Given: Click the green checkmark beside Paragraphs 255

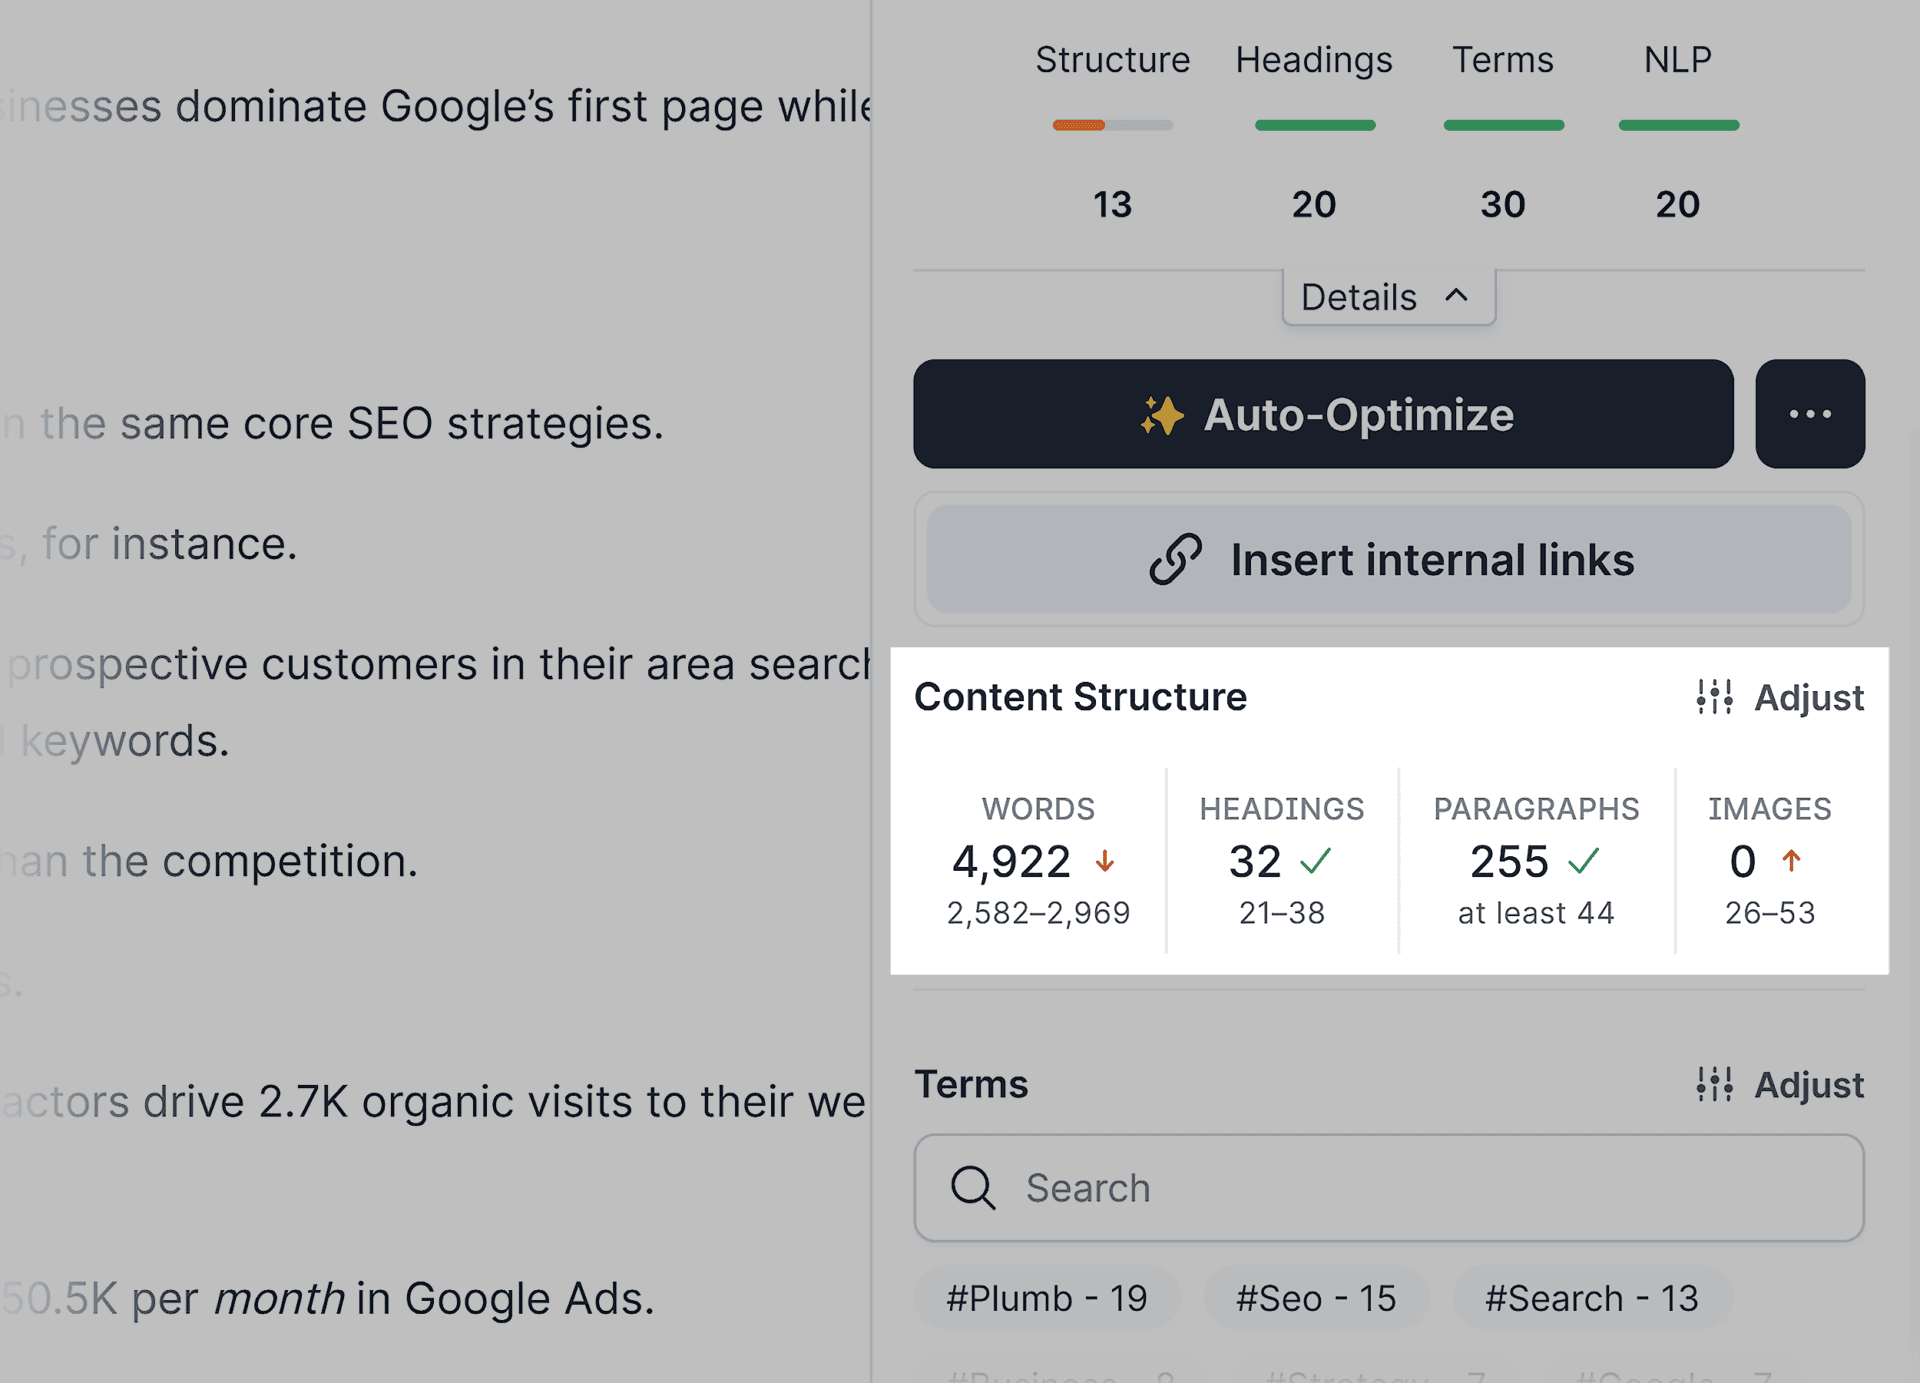Looking at the screenshot, I should (x=1582, y=861).
